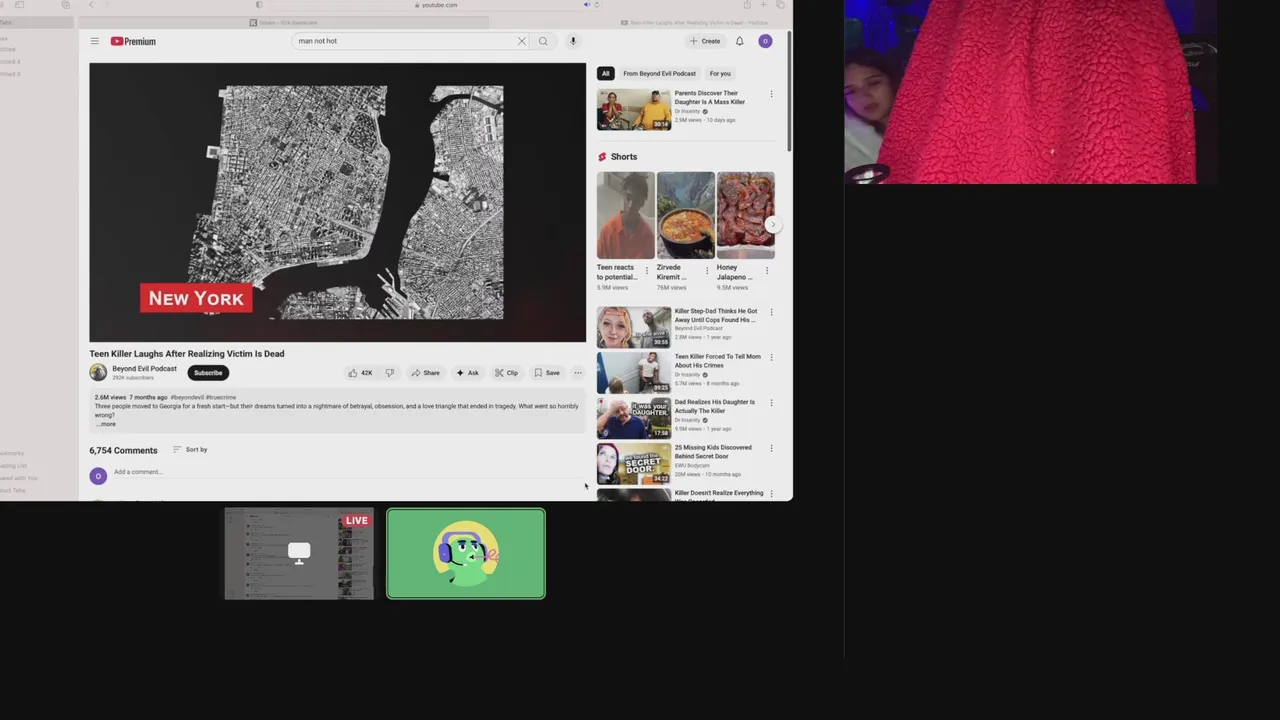Image resolution: width=1280 pixels, height=720 pixels.
Task: Go back with Safari back arrow
Action: [91, 5]
